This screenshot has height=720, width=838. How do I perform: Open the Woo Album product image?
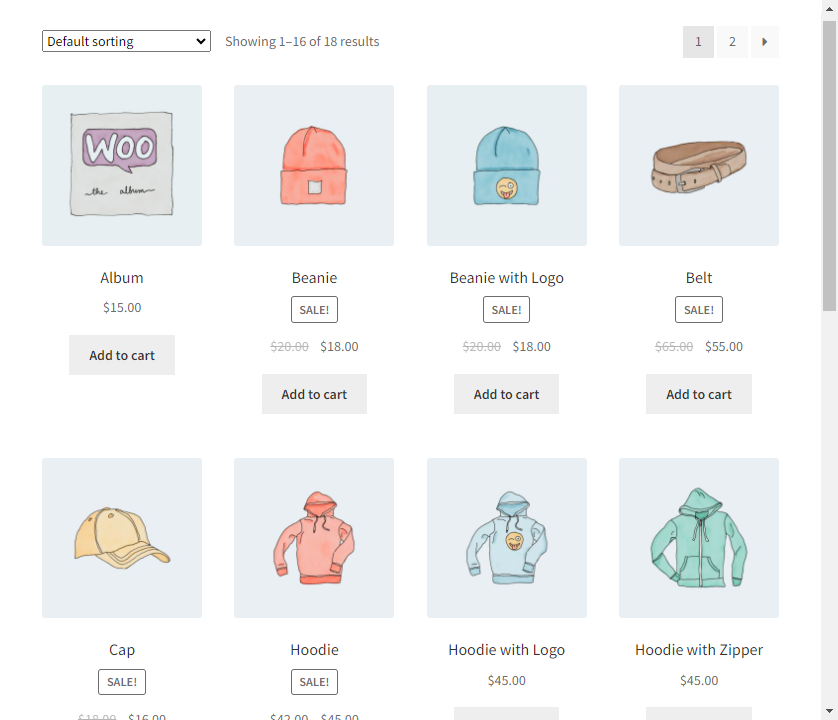(x=122, y=165)
